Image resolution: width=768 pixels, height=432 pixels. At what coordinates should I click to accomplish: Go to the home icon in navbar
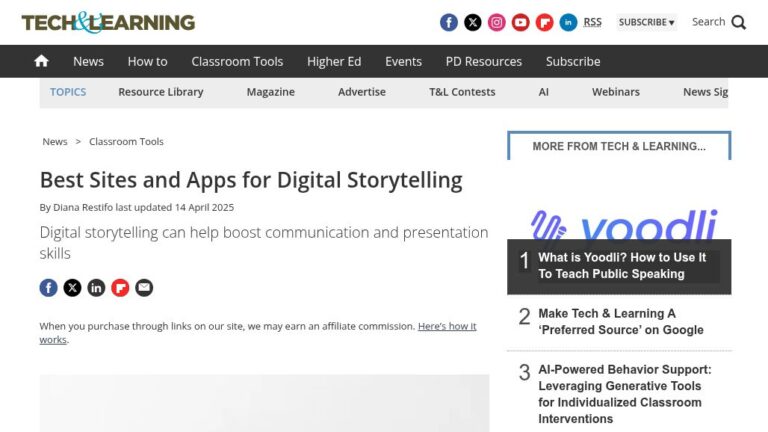(x=42, y=61)
